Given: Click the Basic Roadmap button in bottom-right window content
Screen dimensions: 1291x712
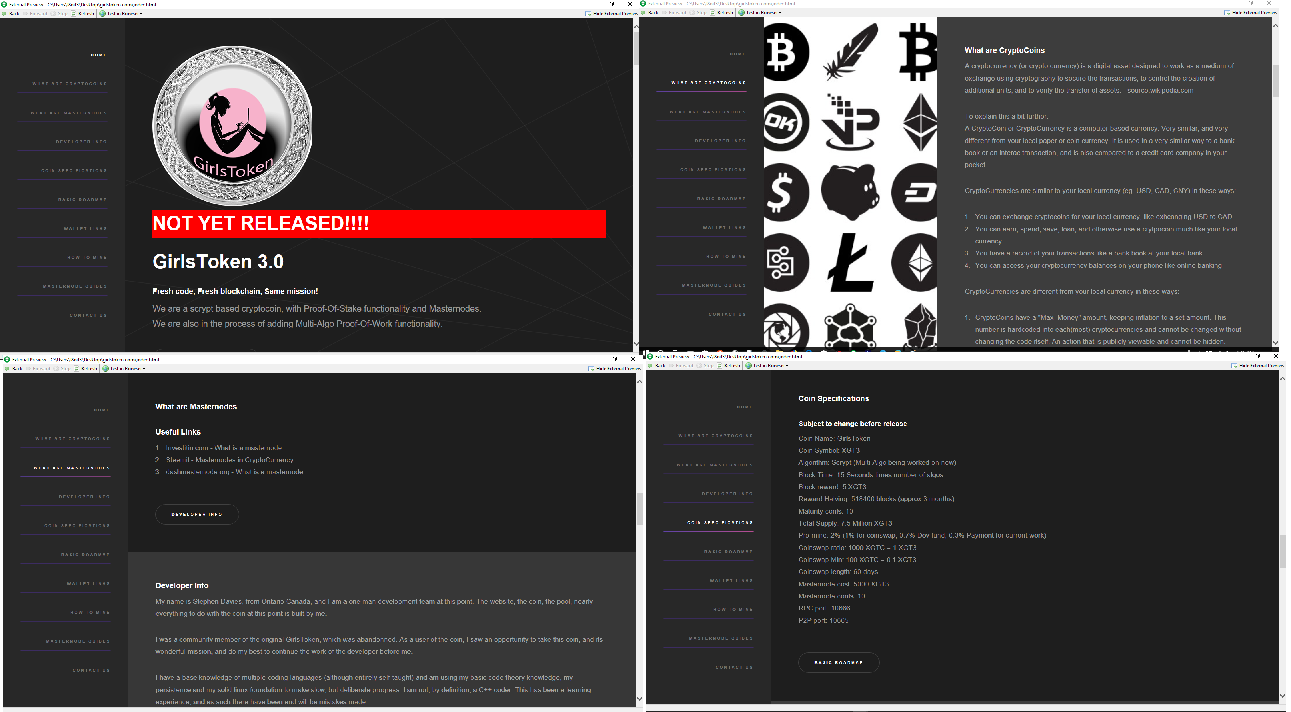Looking at the screenshot, I should 838,662.
